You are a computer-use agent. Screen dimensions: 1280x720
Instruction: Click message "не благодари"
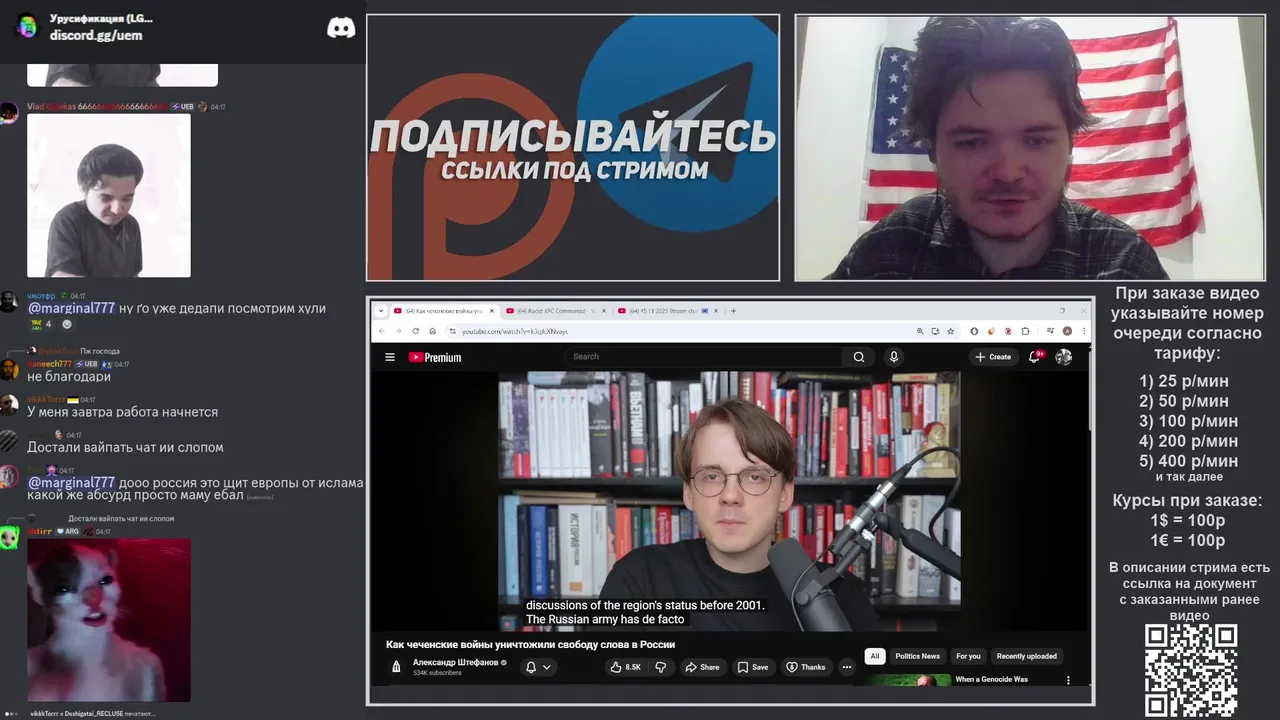(x=69, y=377)
